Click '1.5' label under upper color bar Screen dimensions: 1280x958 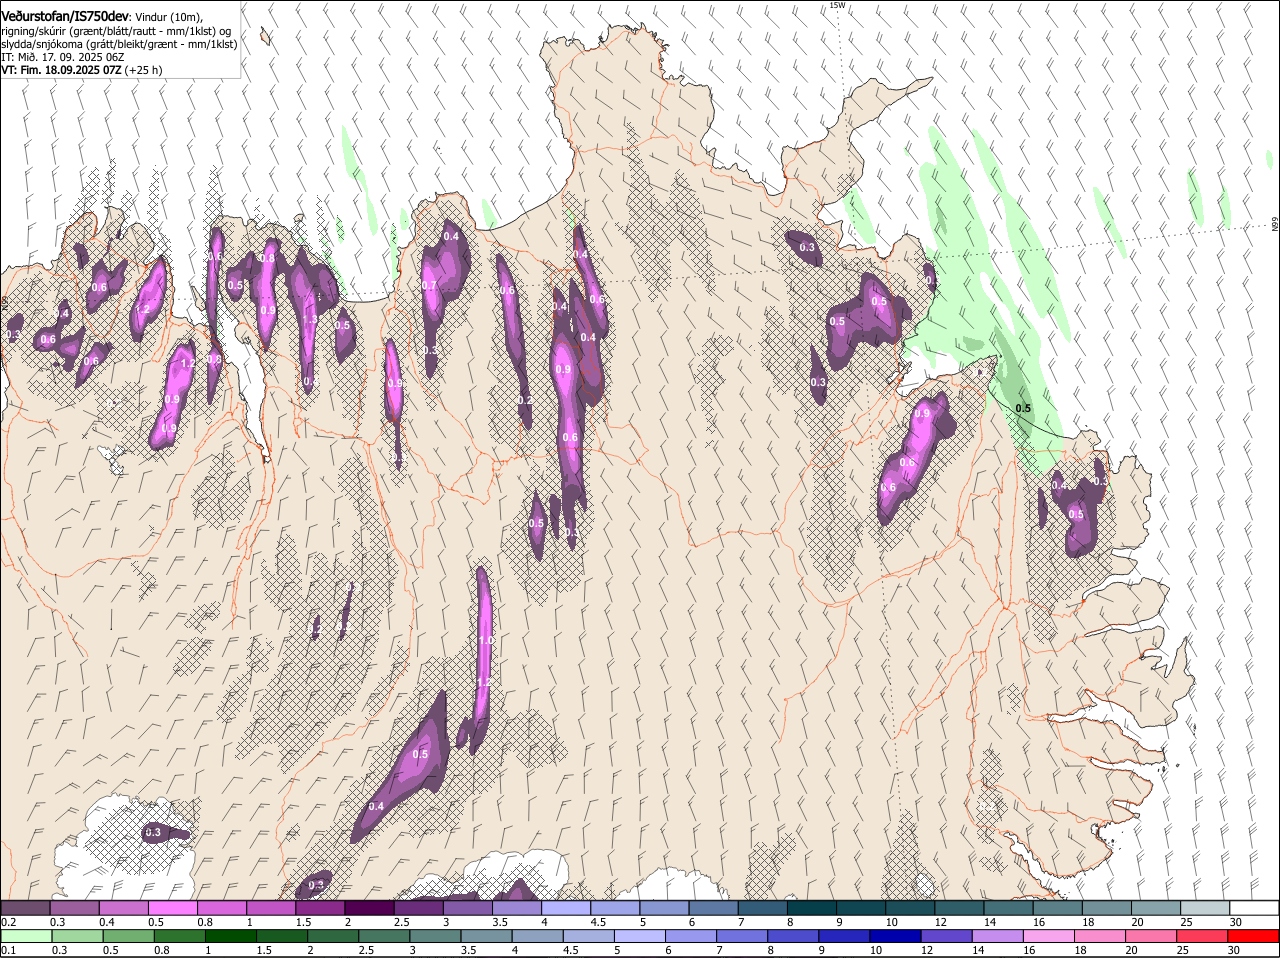click(x=304, y=922)
